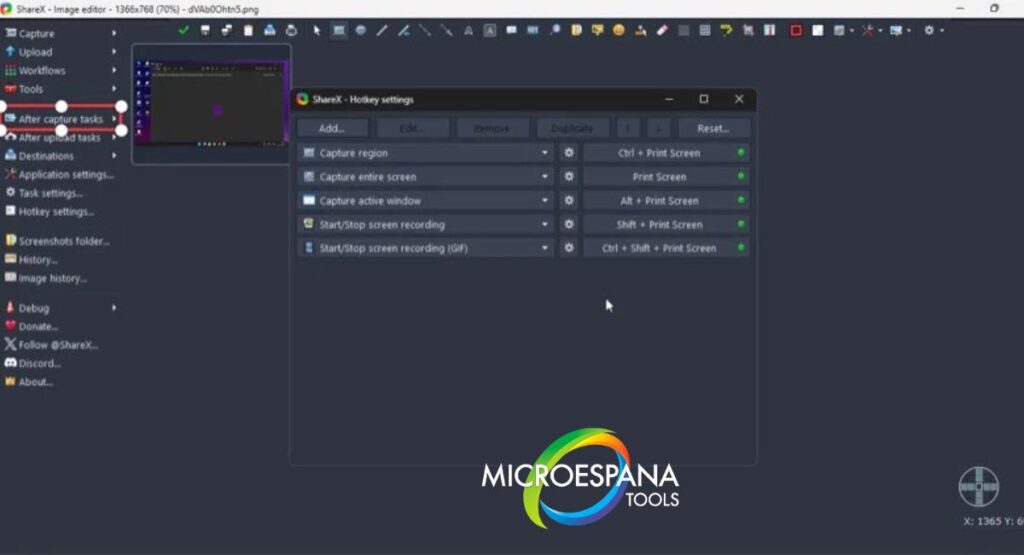Choose the ellipse drawing tool
The width and height of the screenshot is (1024, 555).
(x=360, y=30)
